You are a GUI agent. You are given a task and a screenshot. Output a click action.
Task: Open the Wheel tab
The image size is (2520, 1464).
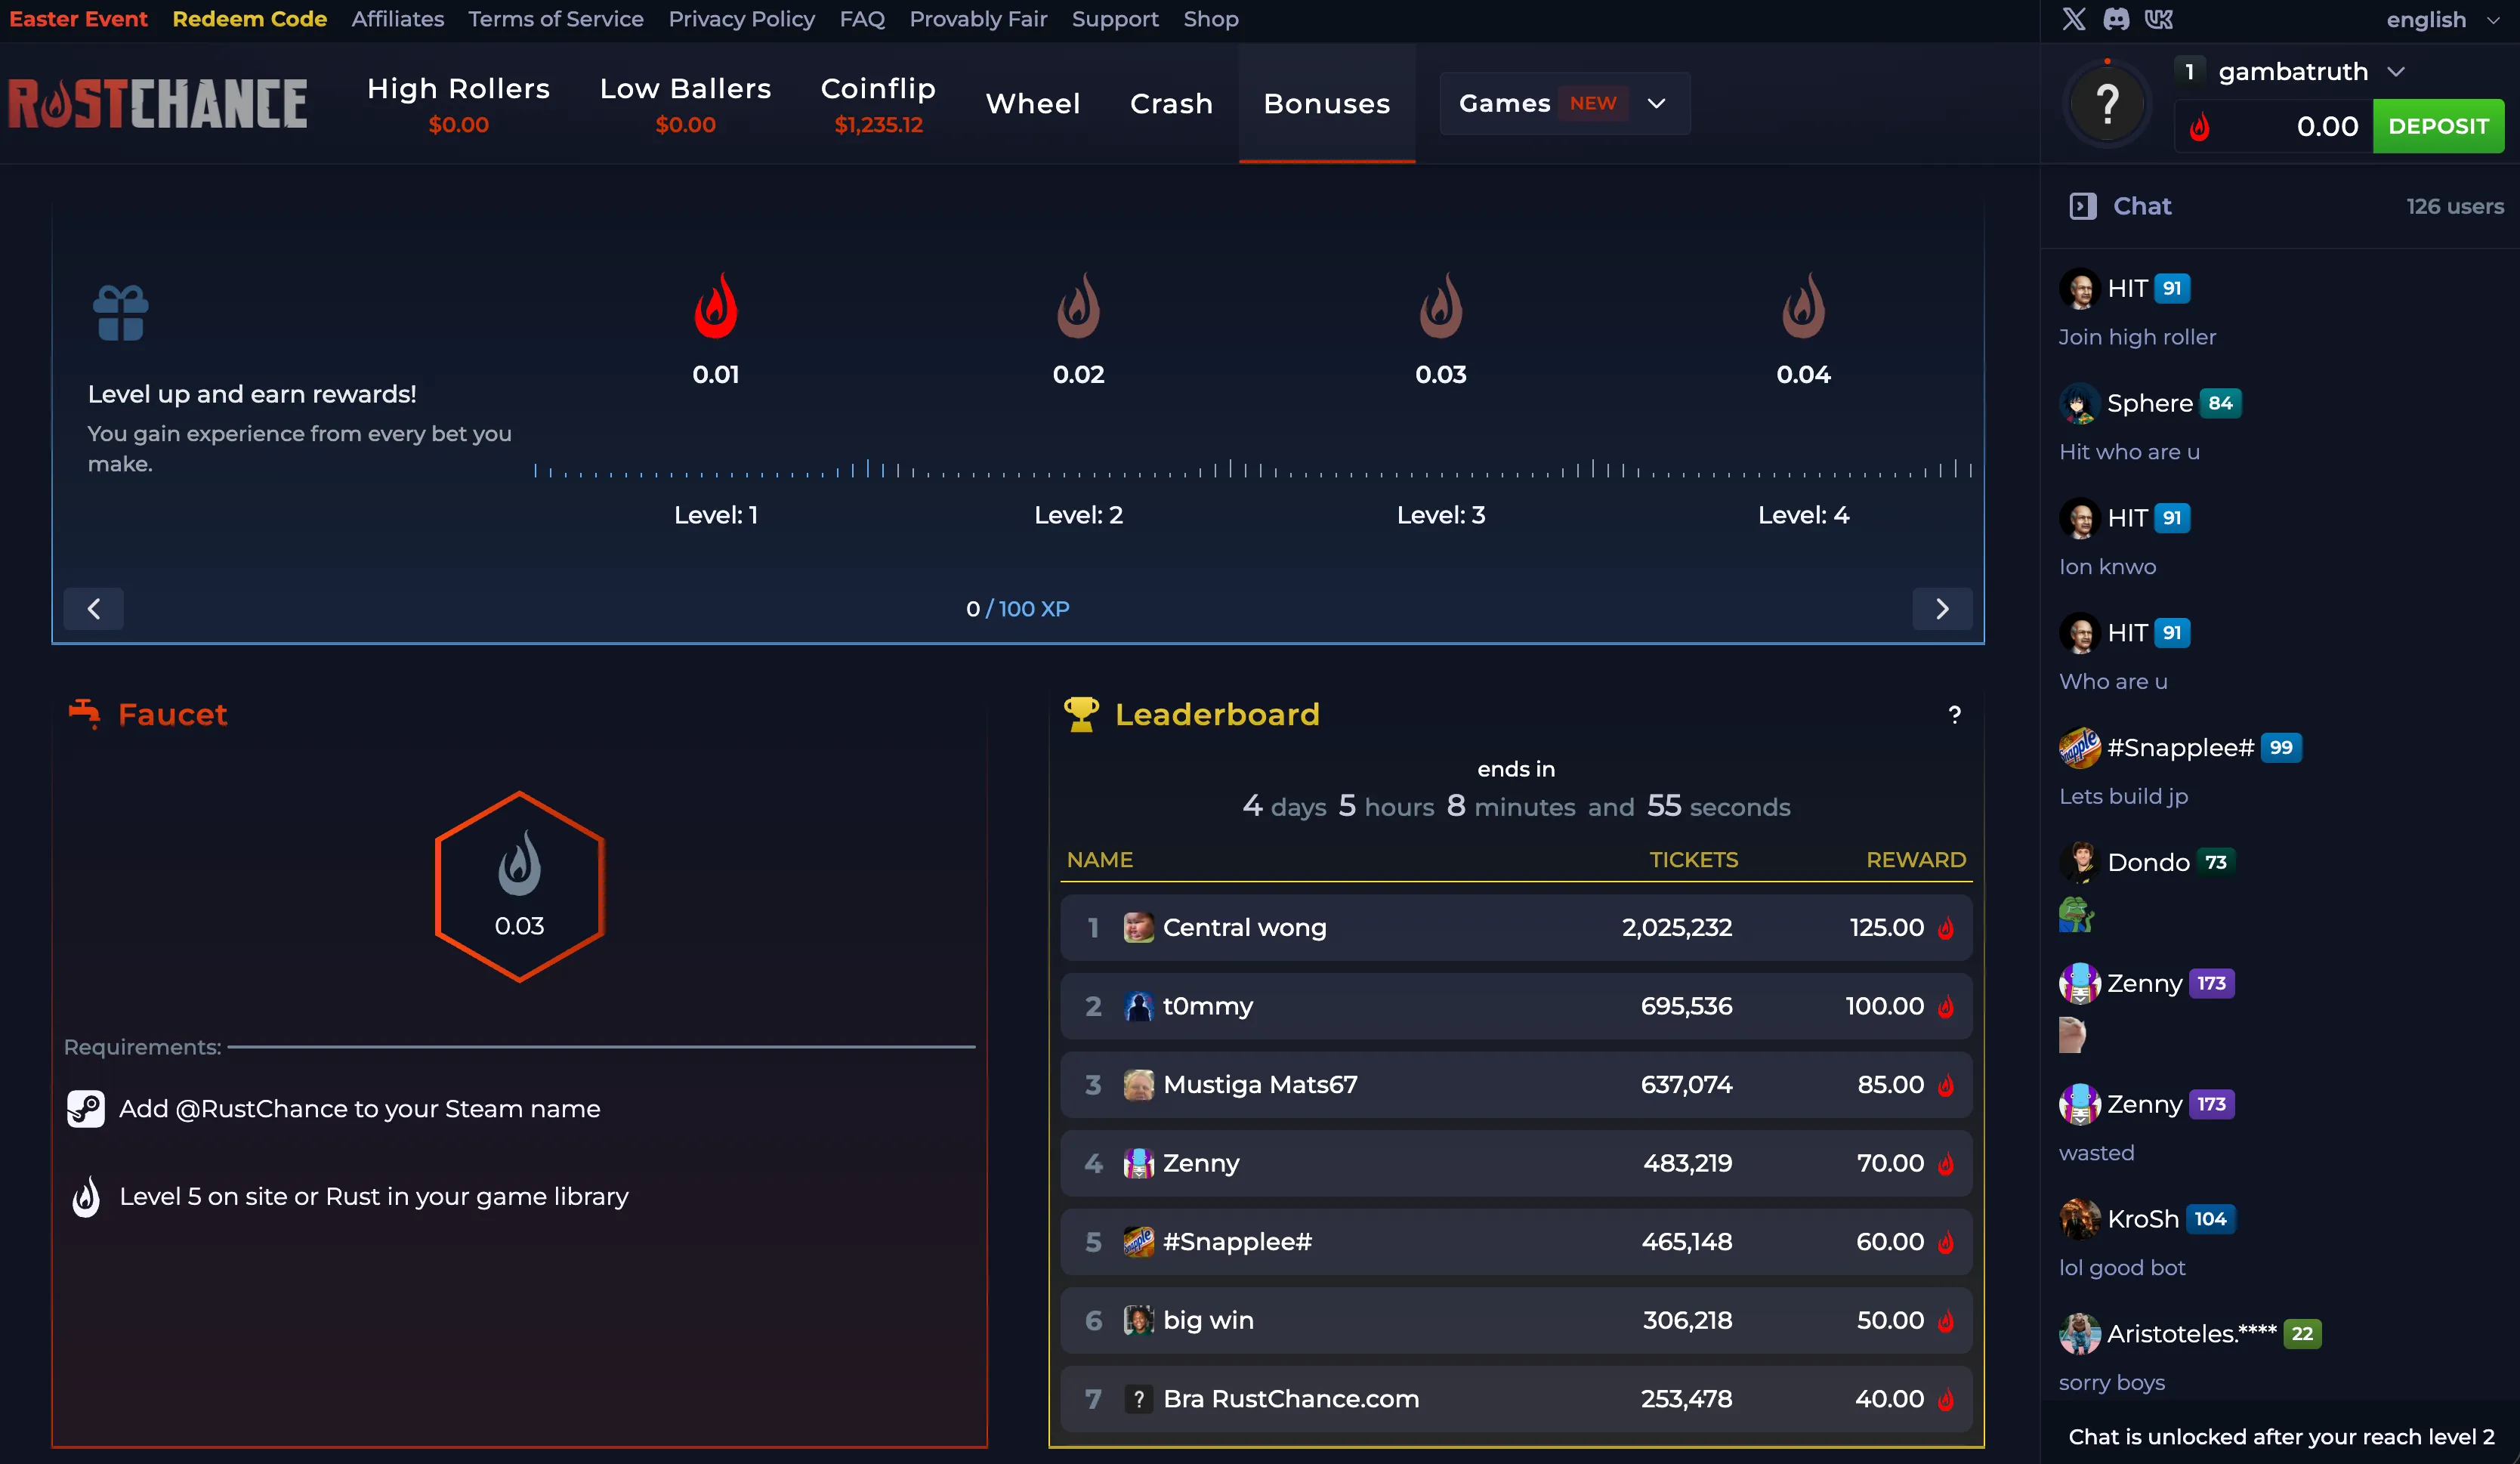(x=1033, y=103)
